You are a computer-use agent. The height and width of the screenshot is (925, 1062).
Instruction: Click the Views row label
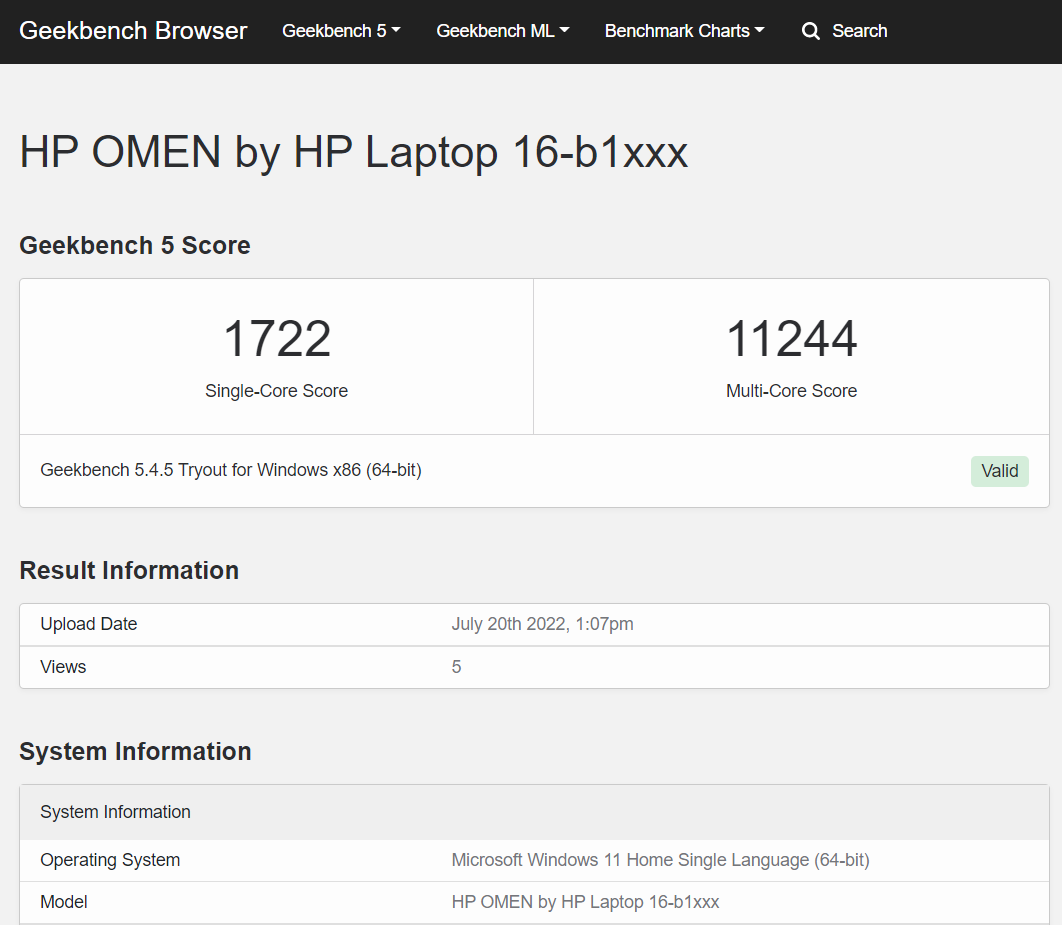[x=63, y=667]
